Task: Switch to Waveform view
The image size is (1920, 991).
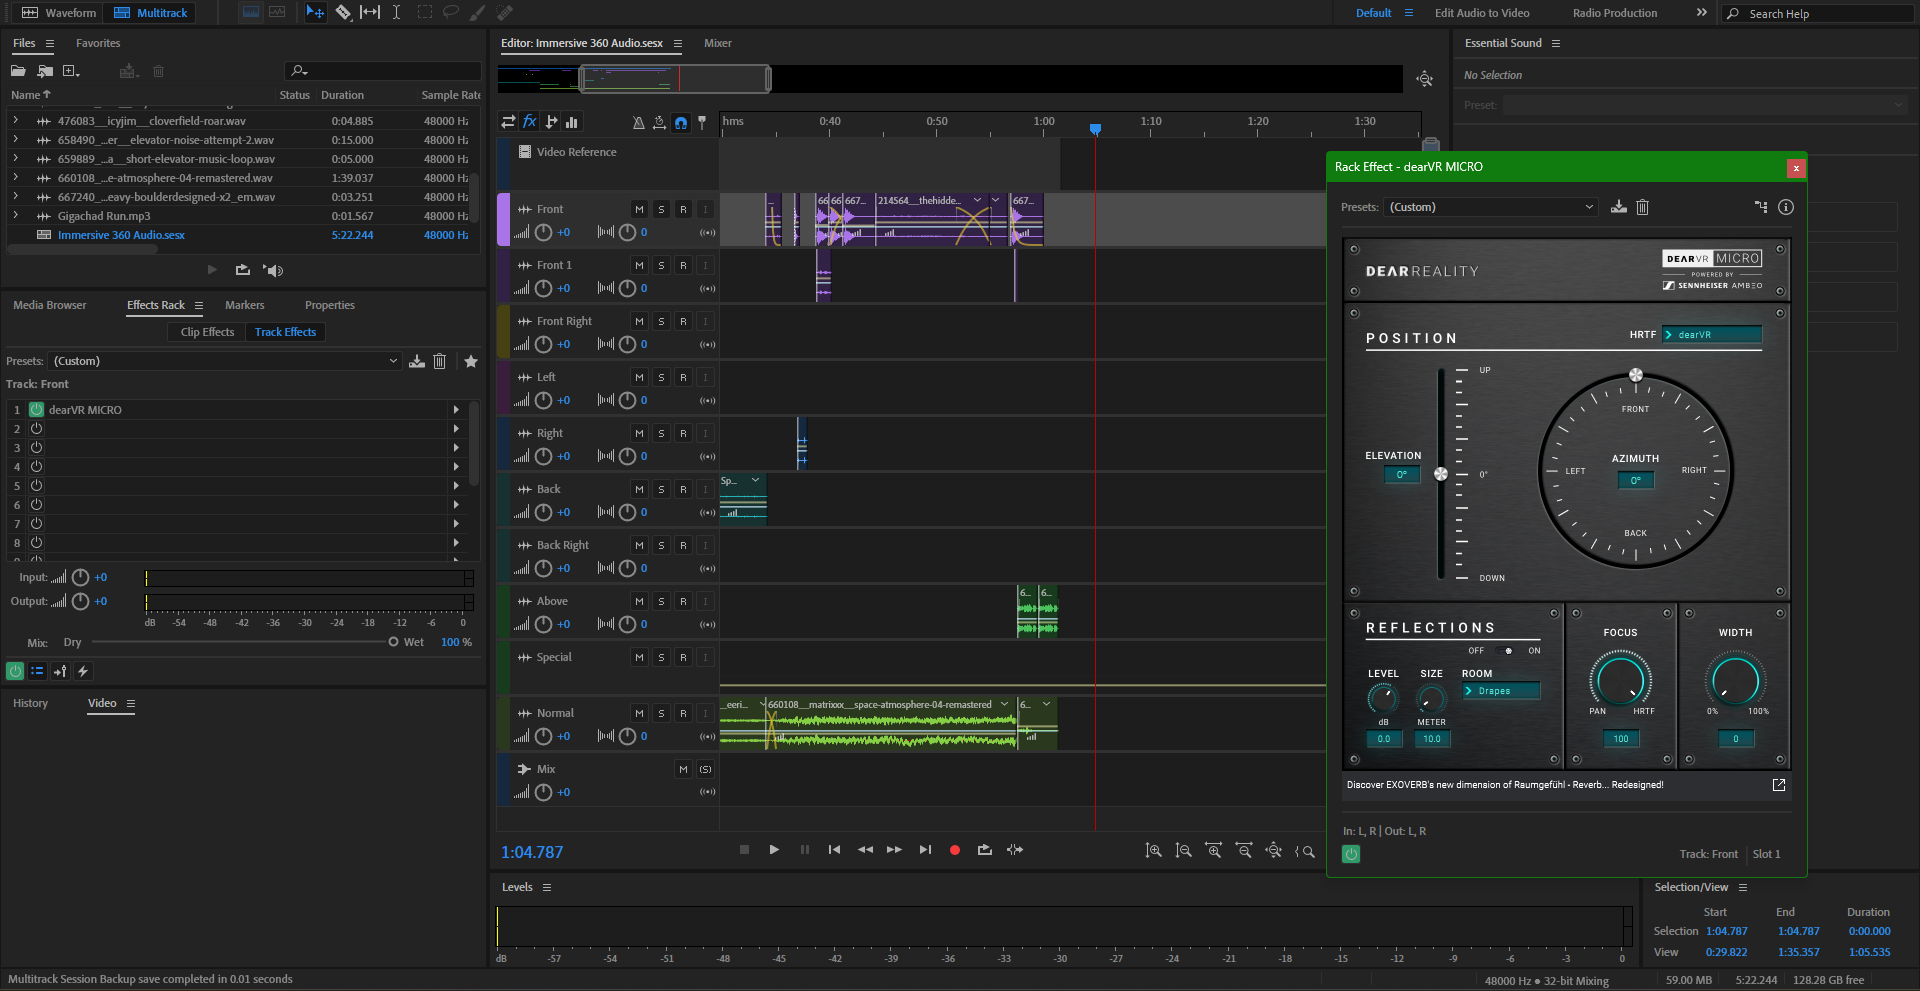Action: [x=60, y=13]
